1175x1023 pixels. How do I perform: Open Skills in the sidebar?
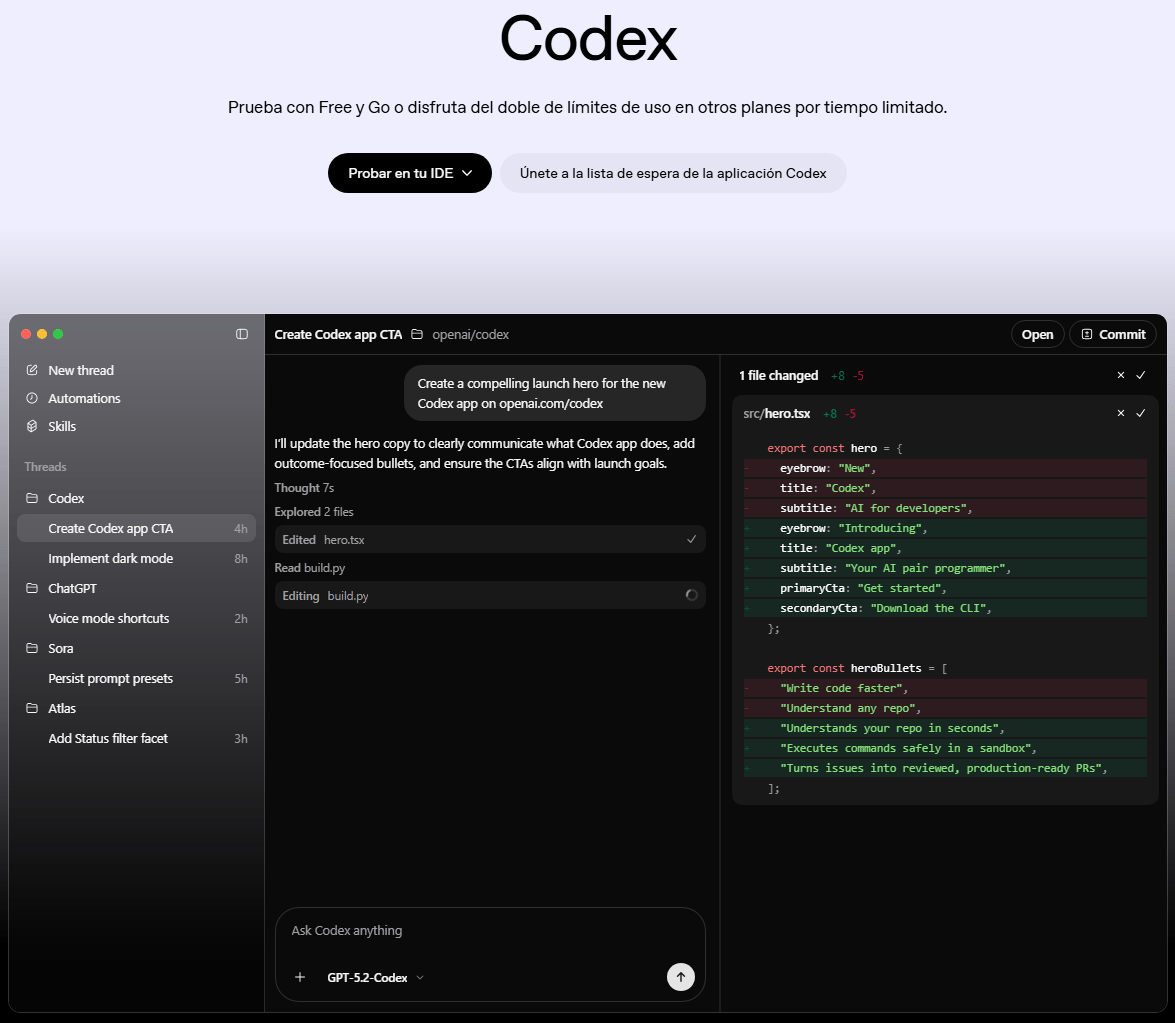(x=62, y=426)
